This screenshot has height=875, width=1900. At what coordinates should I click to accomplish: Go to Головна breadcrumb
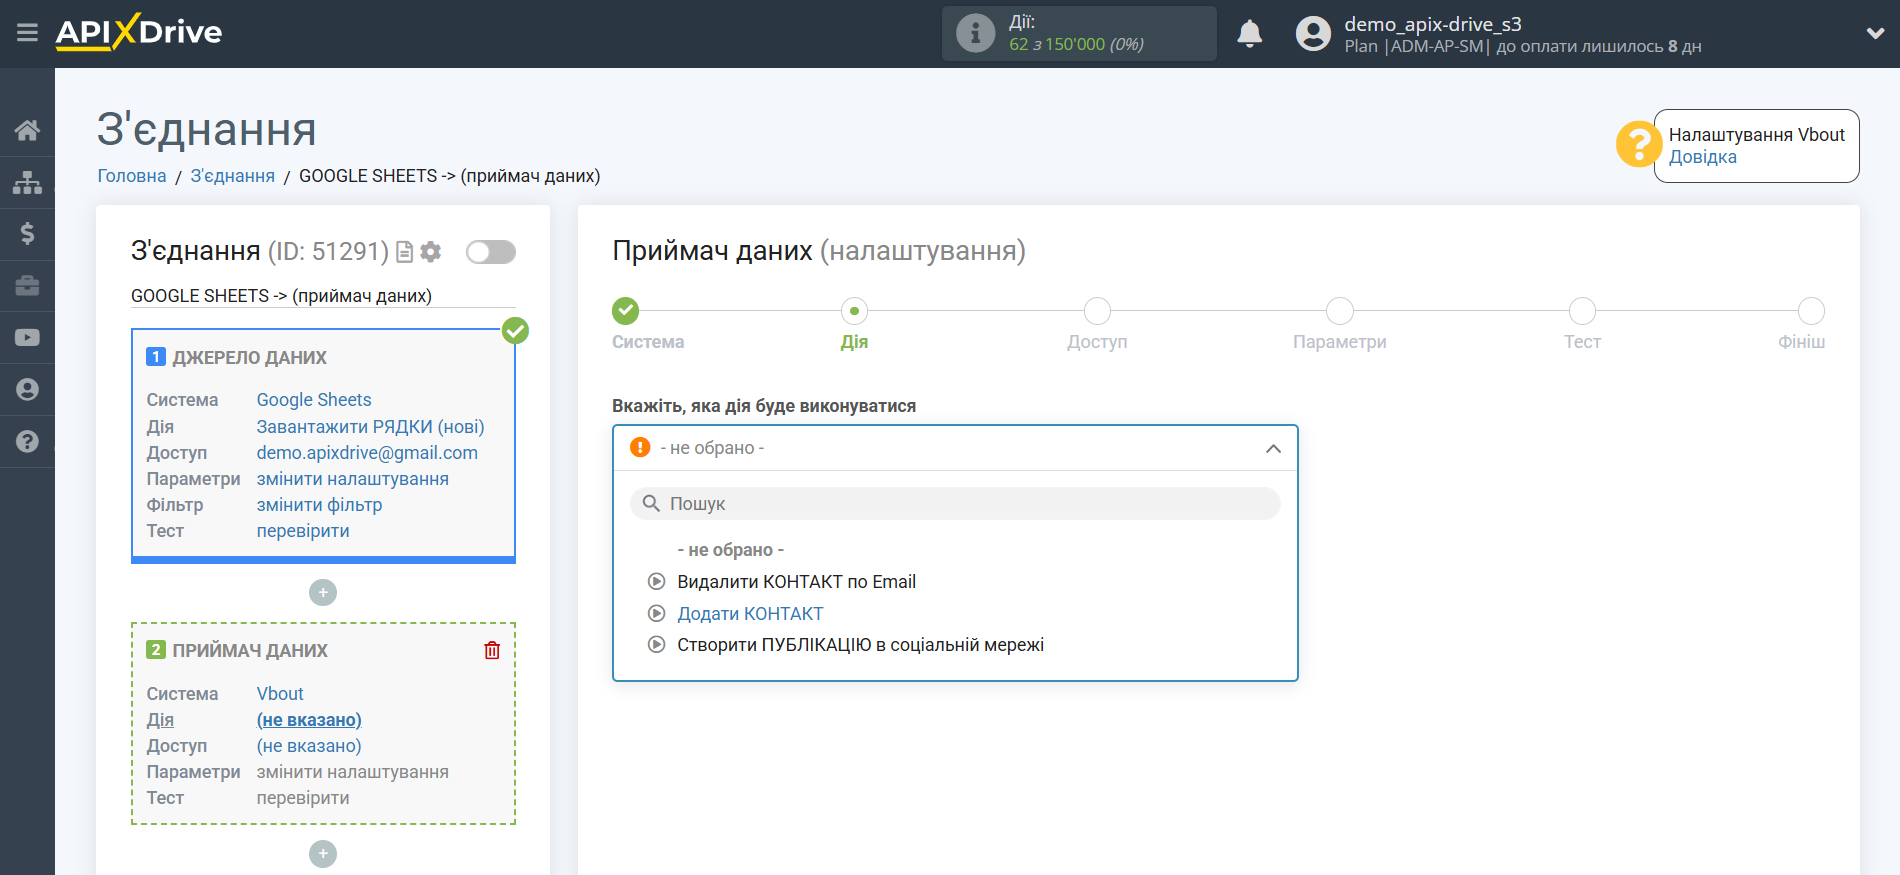[131, 176]
